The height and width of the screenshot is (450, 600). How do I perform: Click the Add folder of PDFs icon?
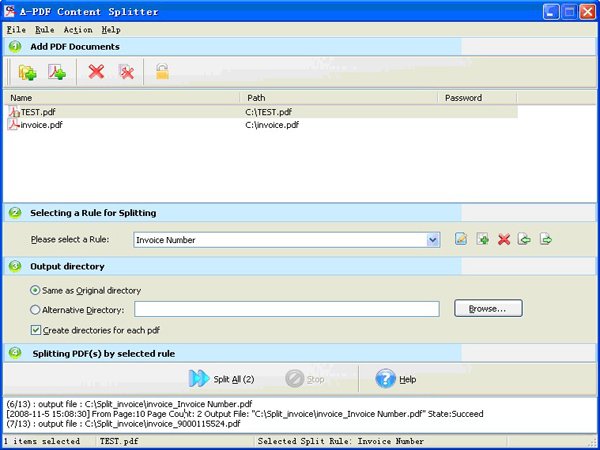pyautogui.click(x=28, y=72)
